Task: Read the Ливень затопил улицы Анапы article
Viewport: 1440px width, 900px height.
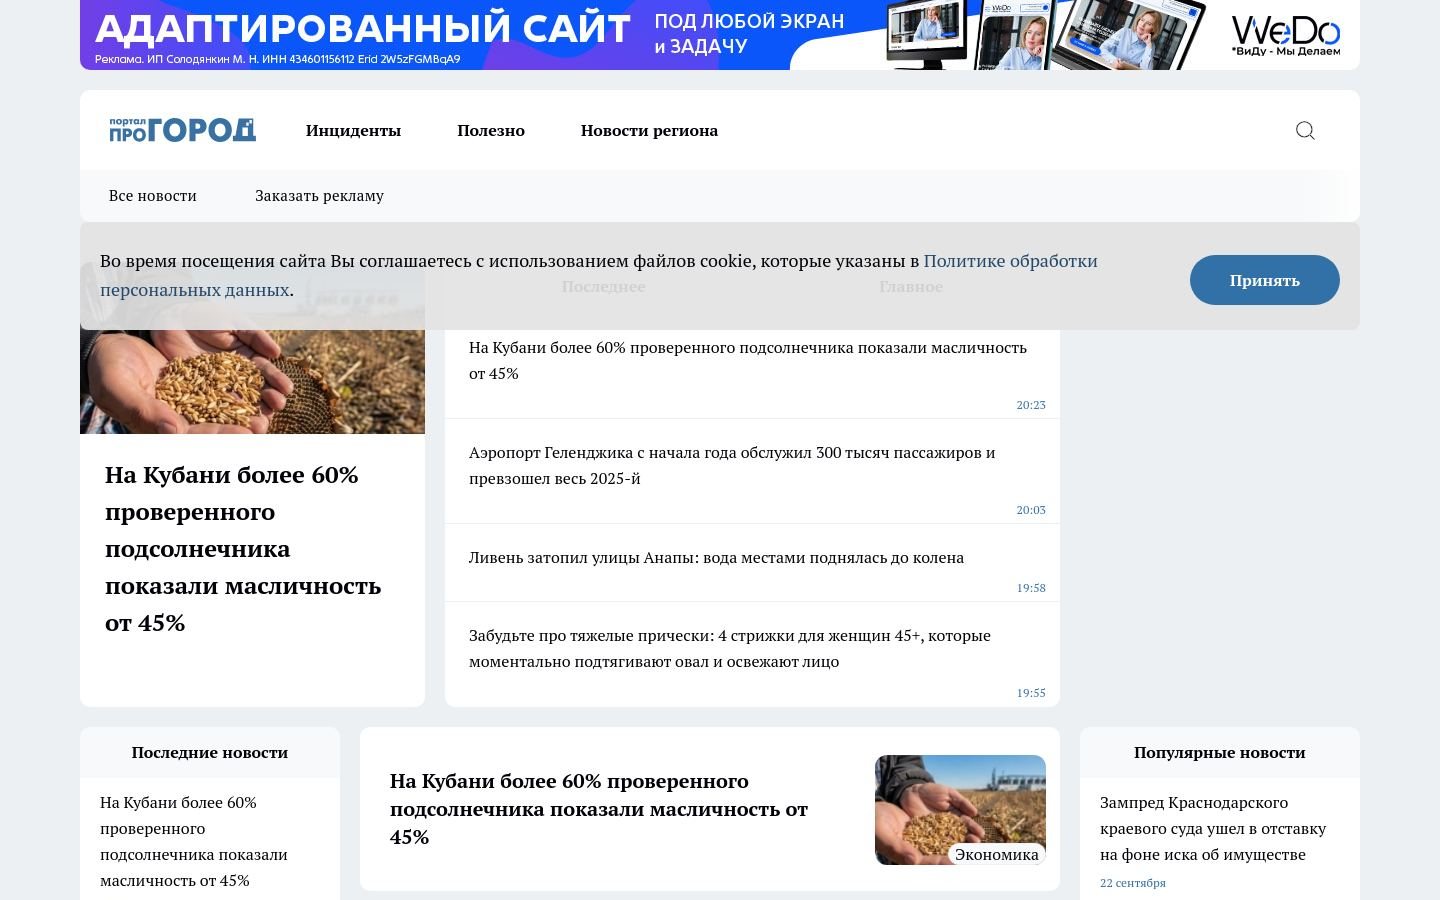Action: pos(716,557)
